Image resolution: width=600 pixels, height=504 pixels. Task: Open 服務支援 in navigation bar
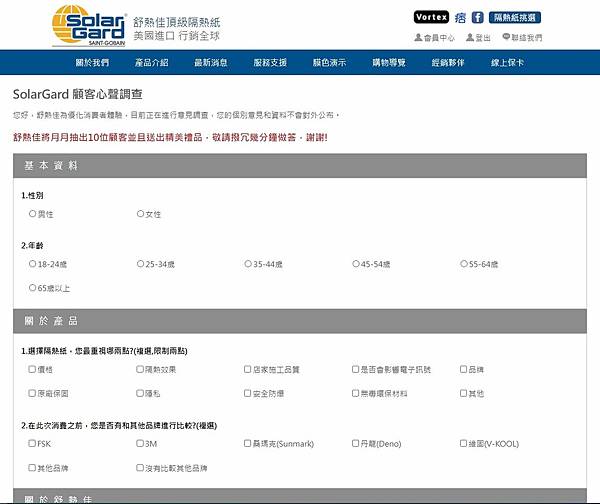(x=270, y=62)
